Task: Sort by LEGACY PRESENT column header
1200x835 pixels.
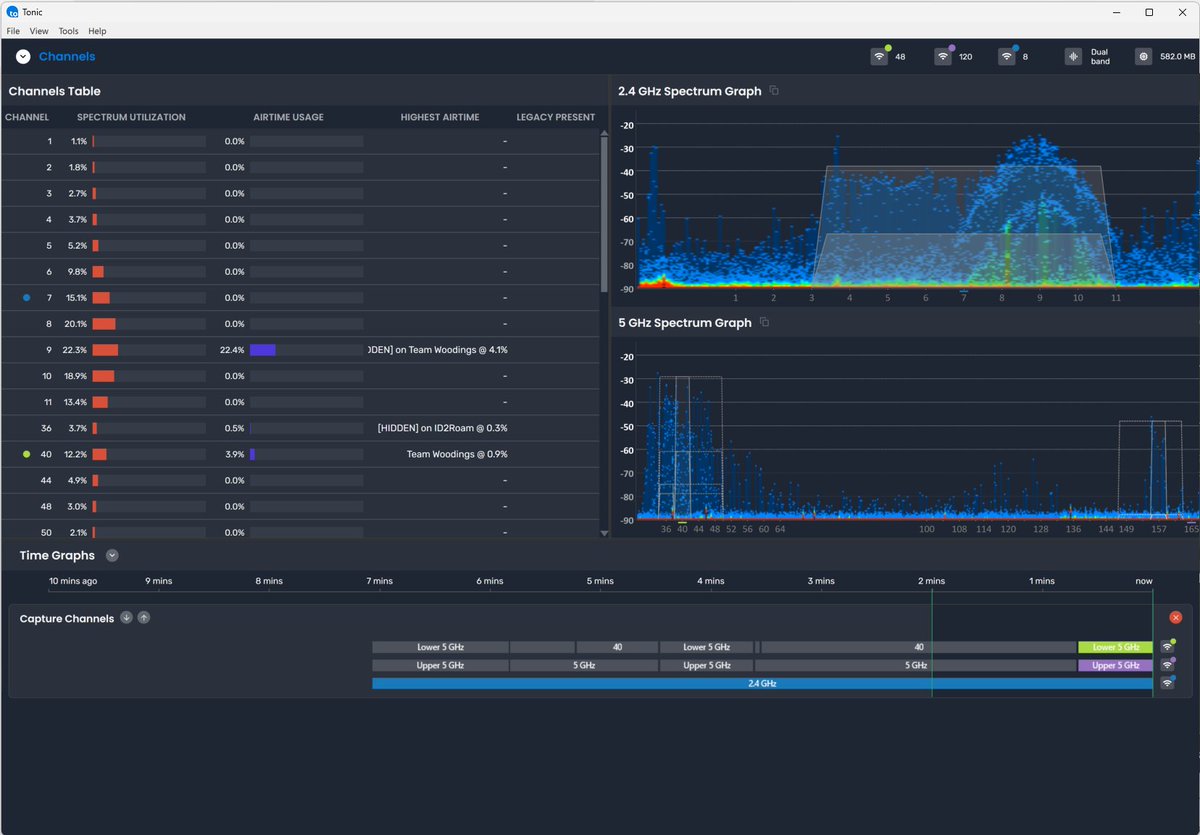Action: [556, 117]
